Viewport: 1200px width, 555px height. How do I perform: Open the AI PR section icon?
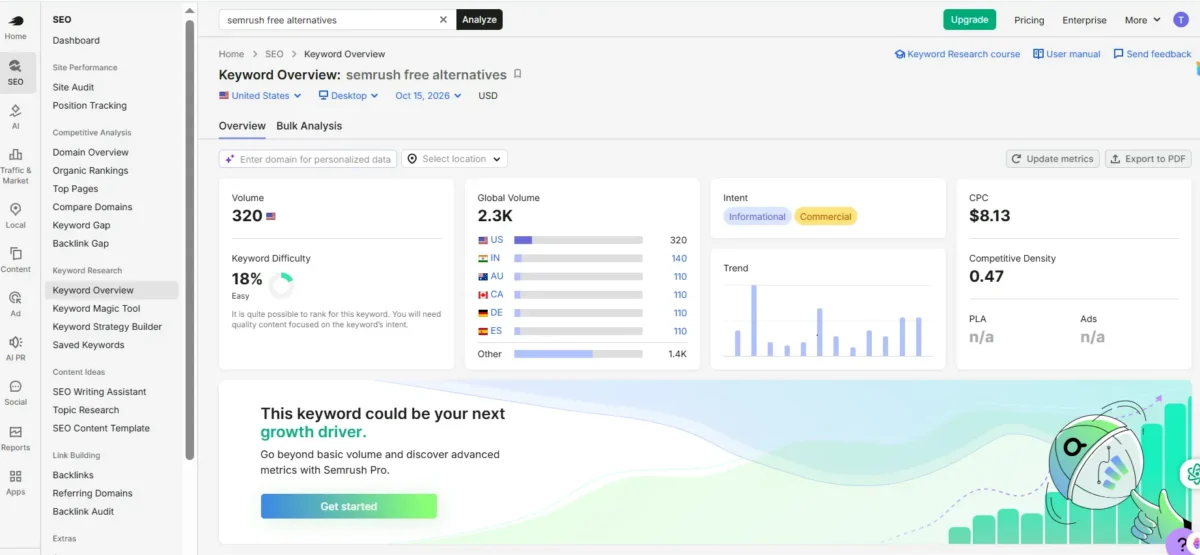click(x=15, y=347)
